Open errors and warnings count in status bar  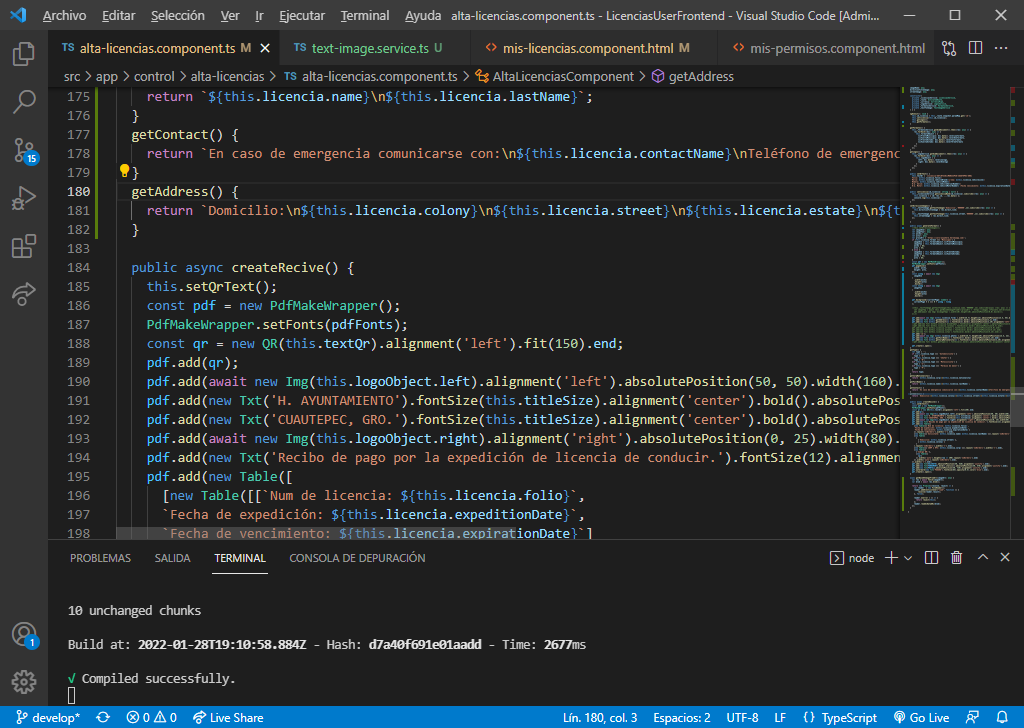coord(152,718)
